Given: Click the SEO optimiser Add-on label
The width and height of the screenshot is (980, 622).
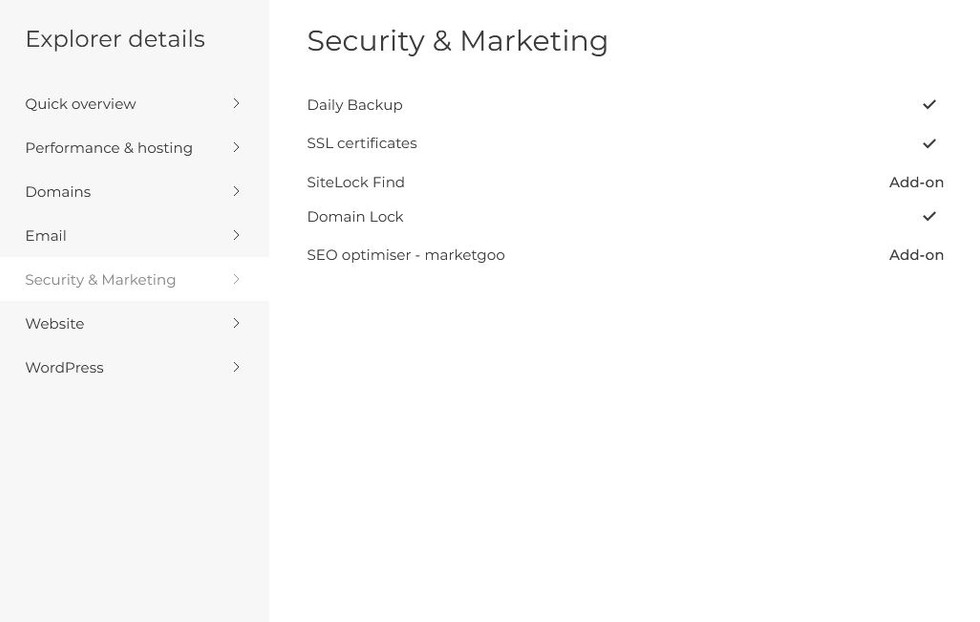Looking at the screenshot, I should click(916, 255).
